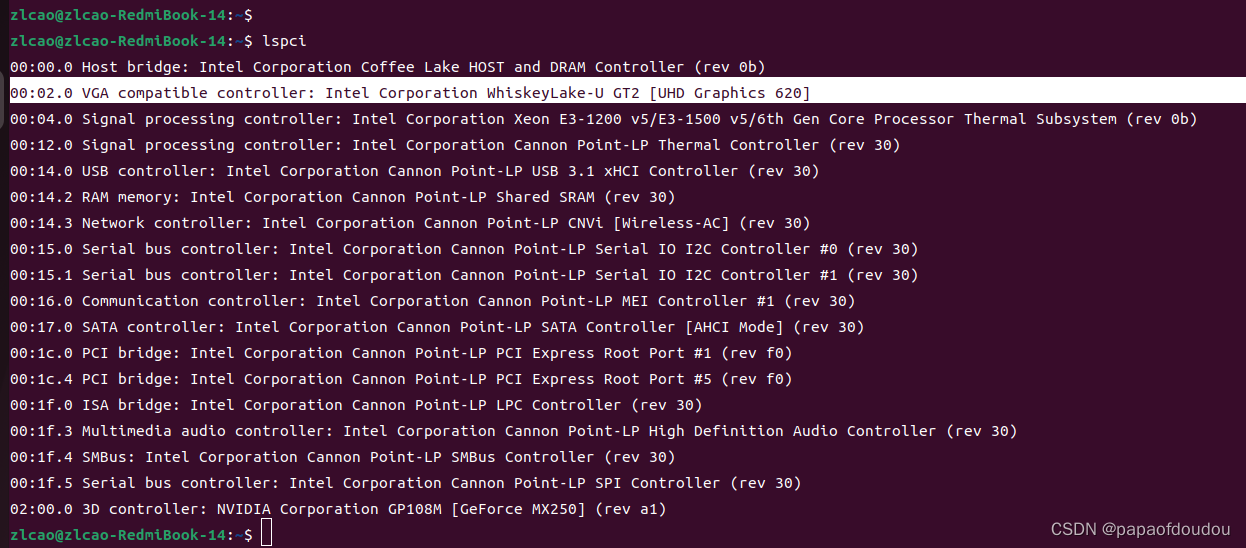Click the RAM memory Shared SRAM line
The height and width of the screenshot is (548, 1246).
[x=343, y=197]
